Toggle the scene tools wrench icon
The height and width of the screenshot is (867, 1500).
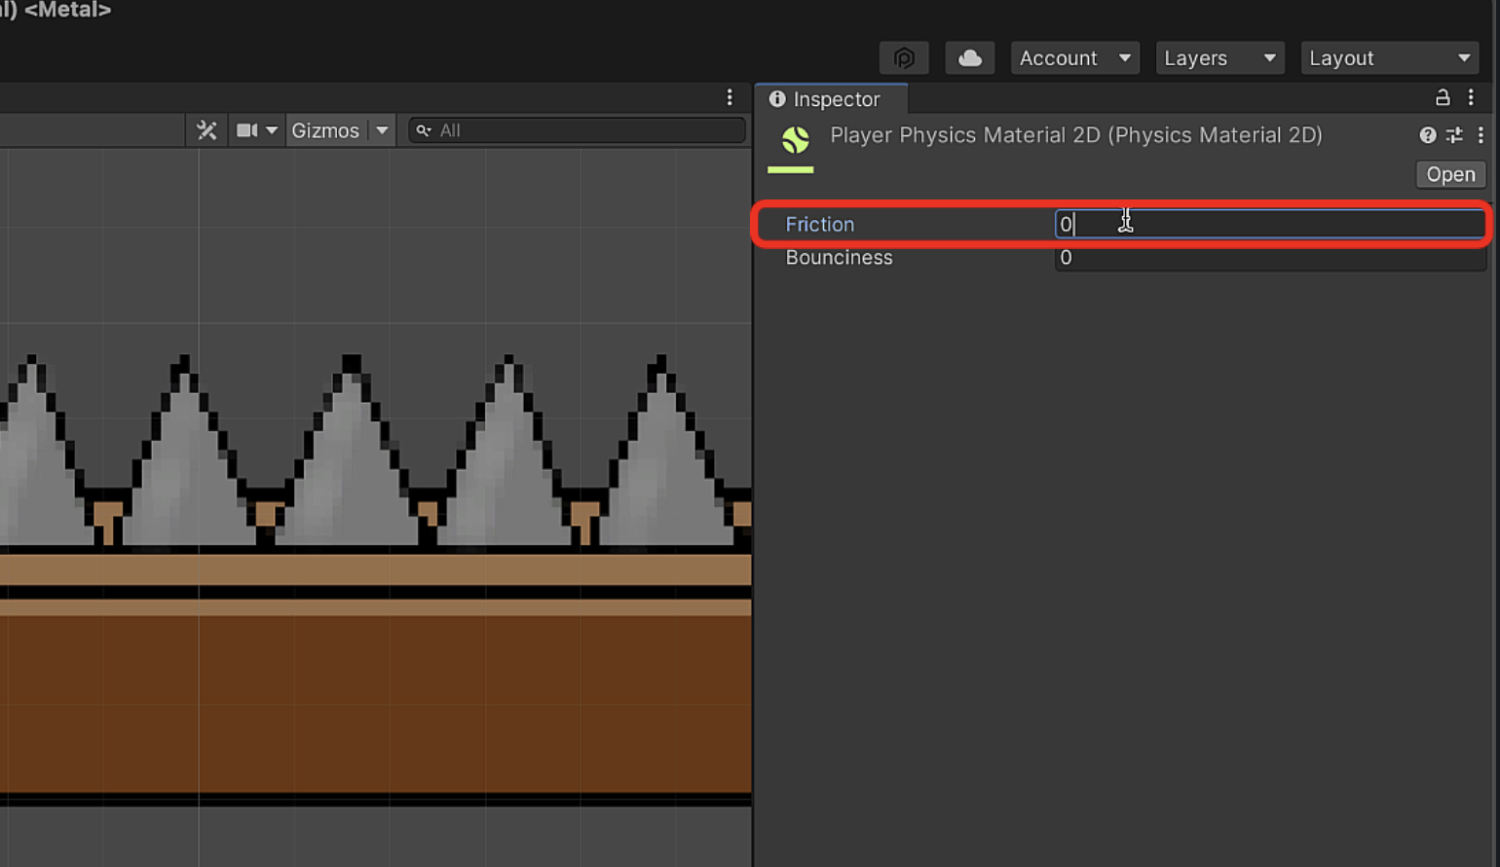coord(207,131)
